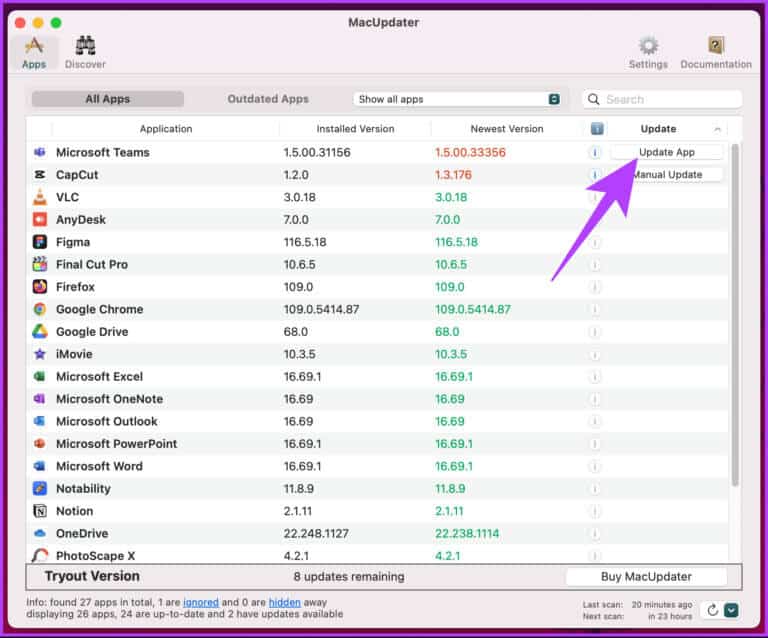This screenshot has height=638, width=768.
Task: Click the info column header icon
Action: pyautogui.click(x=597, y=129)
